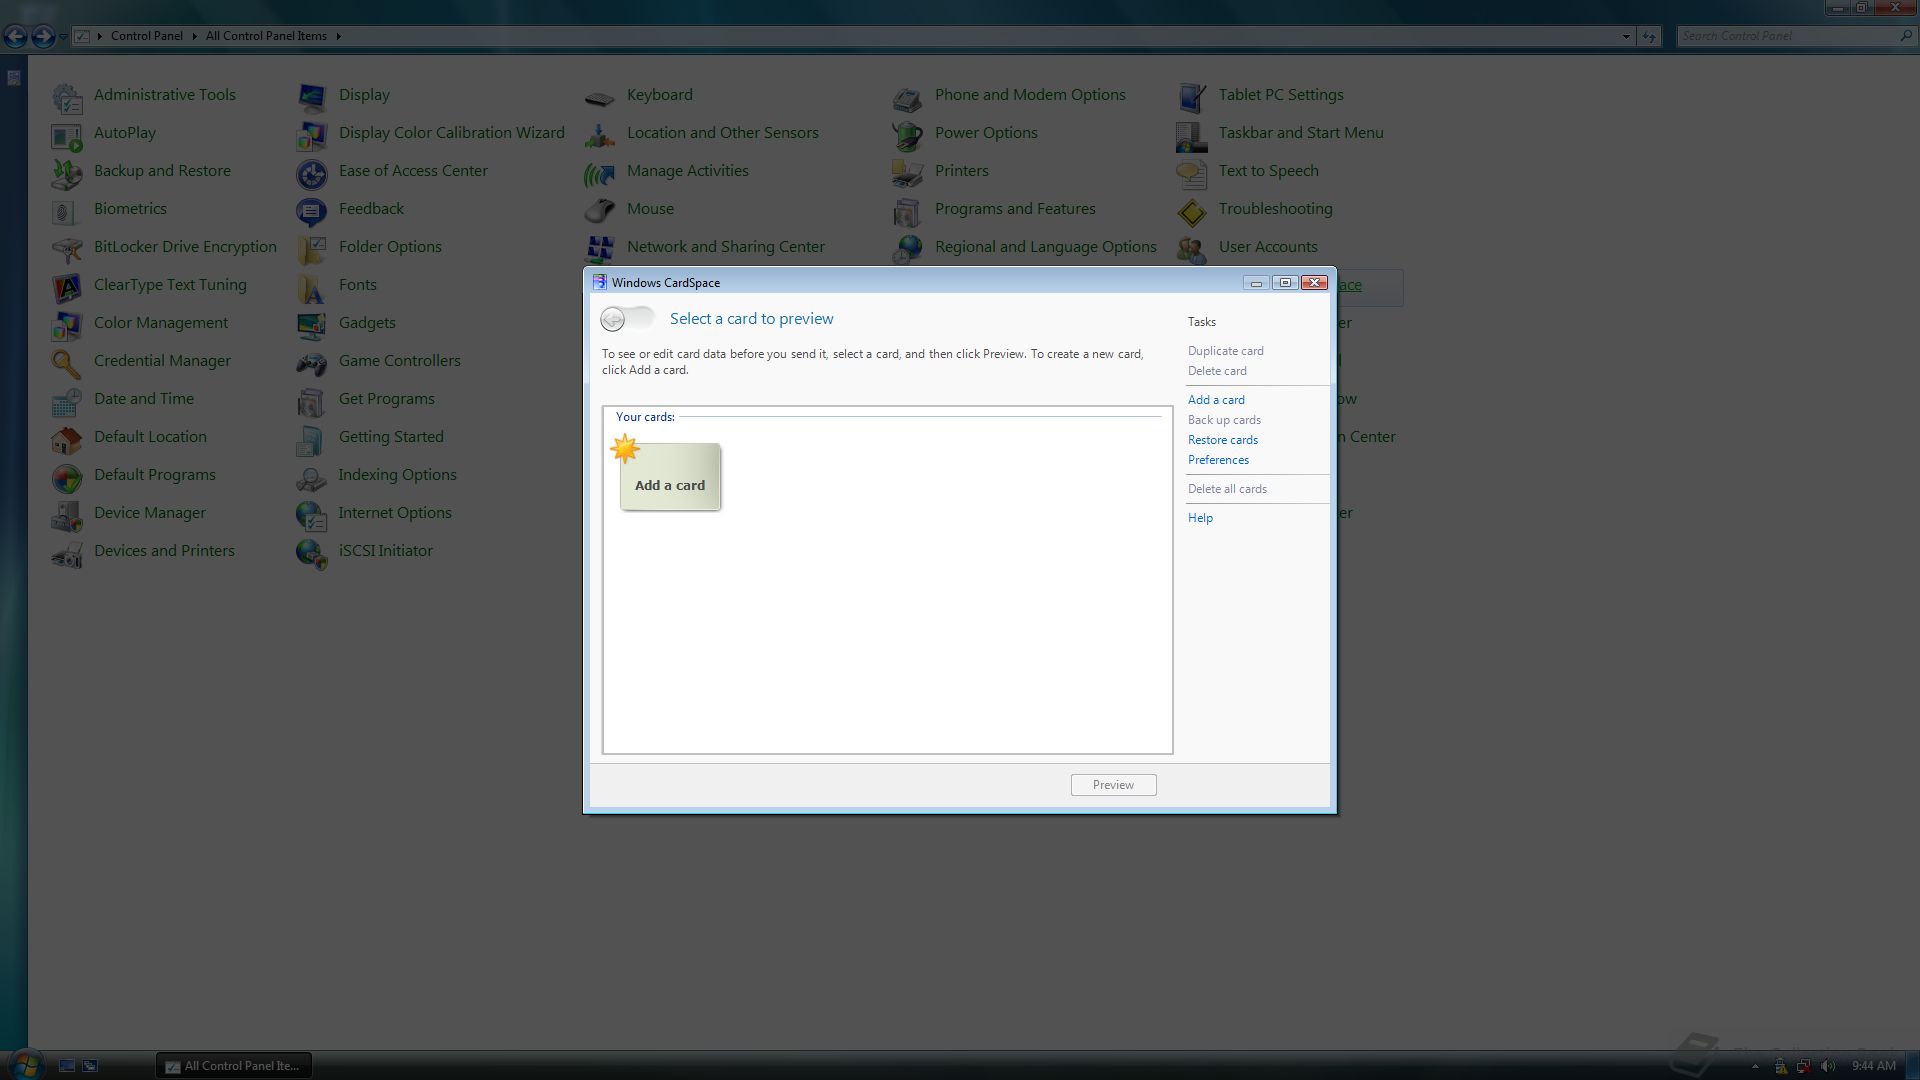Click Back up cards task

click(x=1224, y=420)
